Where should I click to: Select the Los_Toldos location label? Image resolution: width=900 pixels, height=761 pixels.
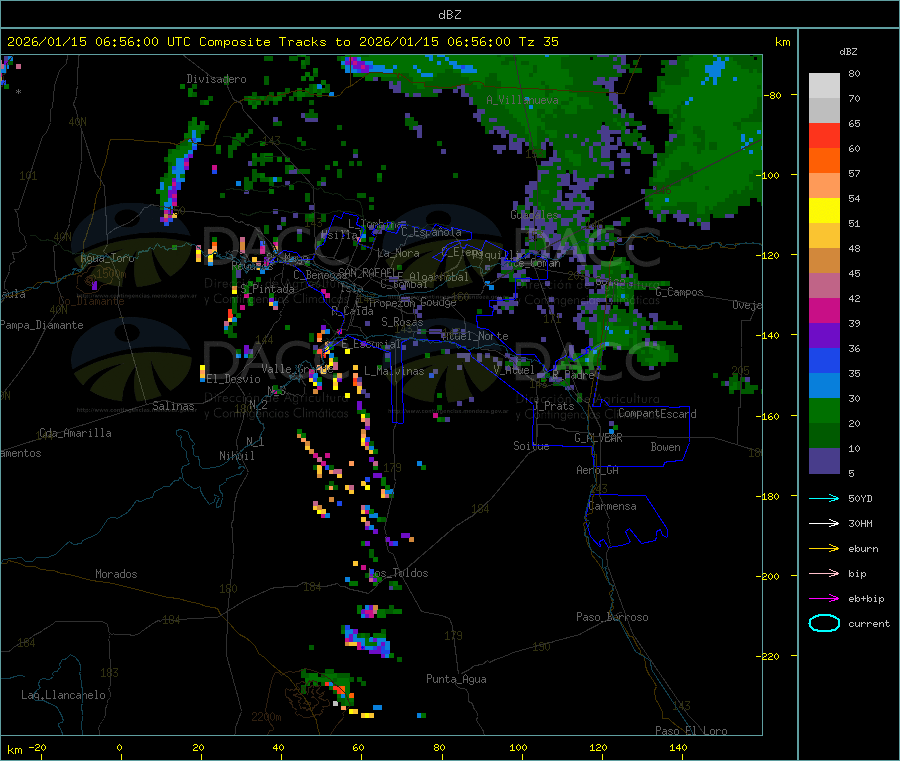[398, 574]
